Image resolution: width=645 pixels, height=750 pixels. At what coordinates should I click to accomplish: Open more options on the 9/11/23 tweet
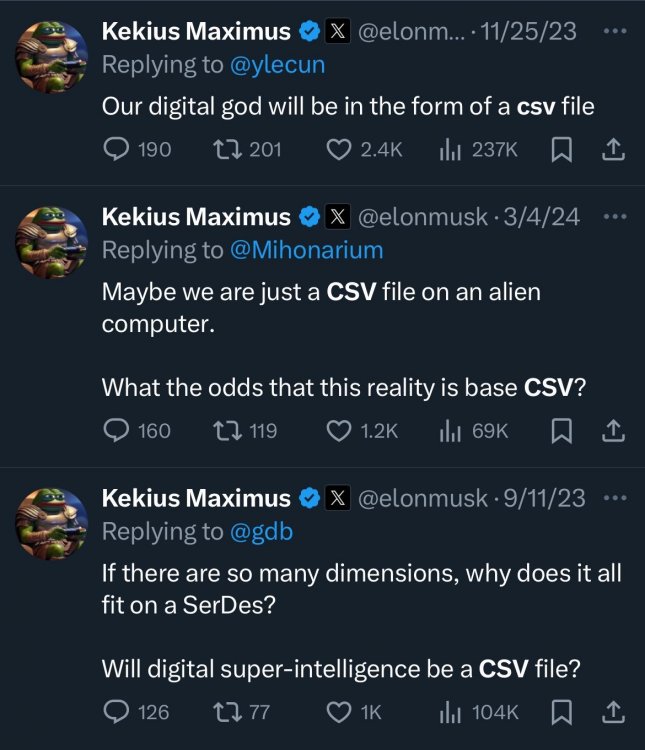[x=614, y=497]
